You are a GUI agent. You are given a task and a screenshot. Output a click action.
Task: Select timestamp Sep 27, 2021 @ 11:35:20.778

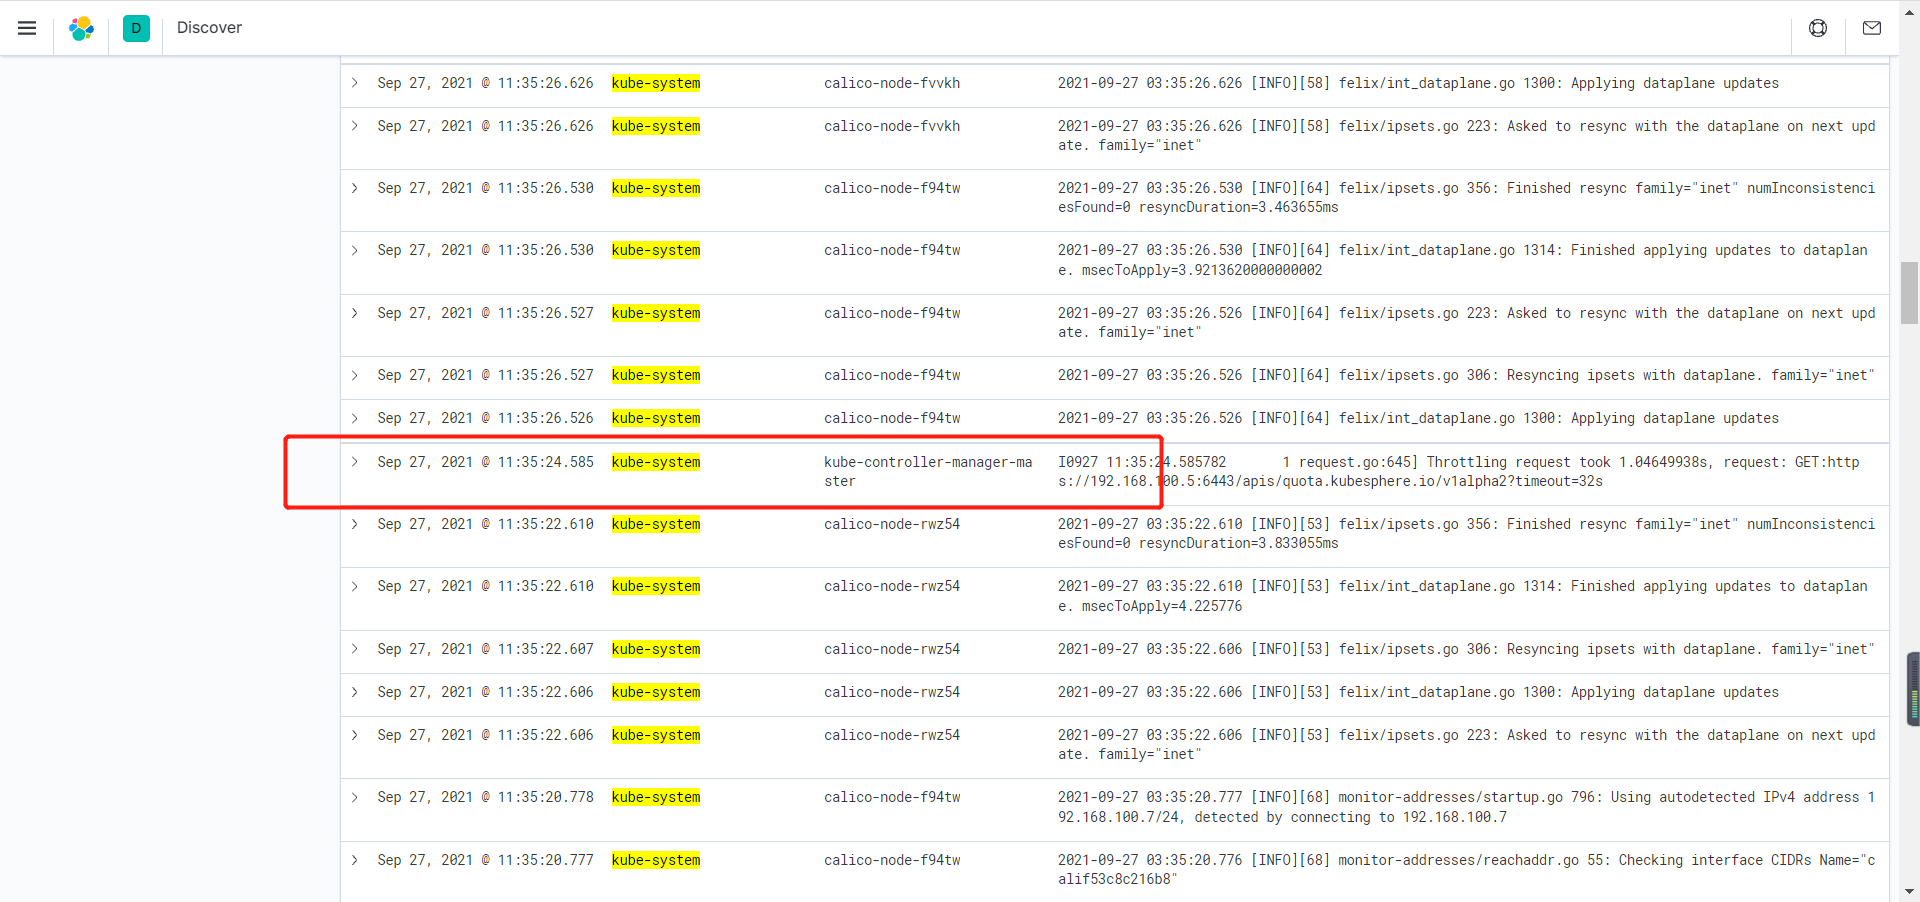(485, 797)
